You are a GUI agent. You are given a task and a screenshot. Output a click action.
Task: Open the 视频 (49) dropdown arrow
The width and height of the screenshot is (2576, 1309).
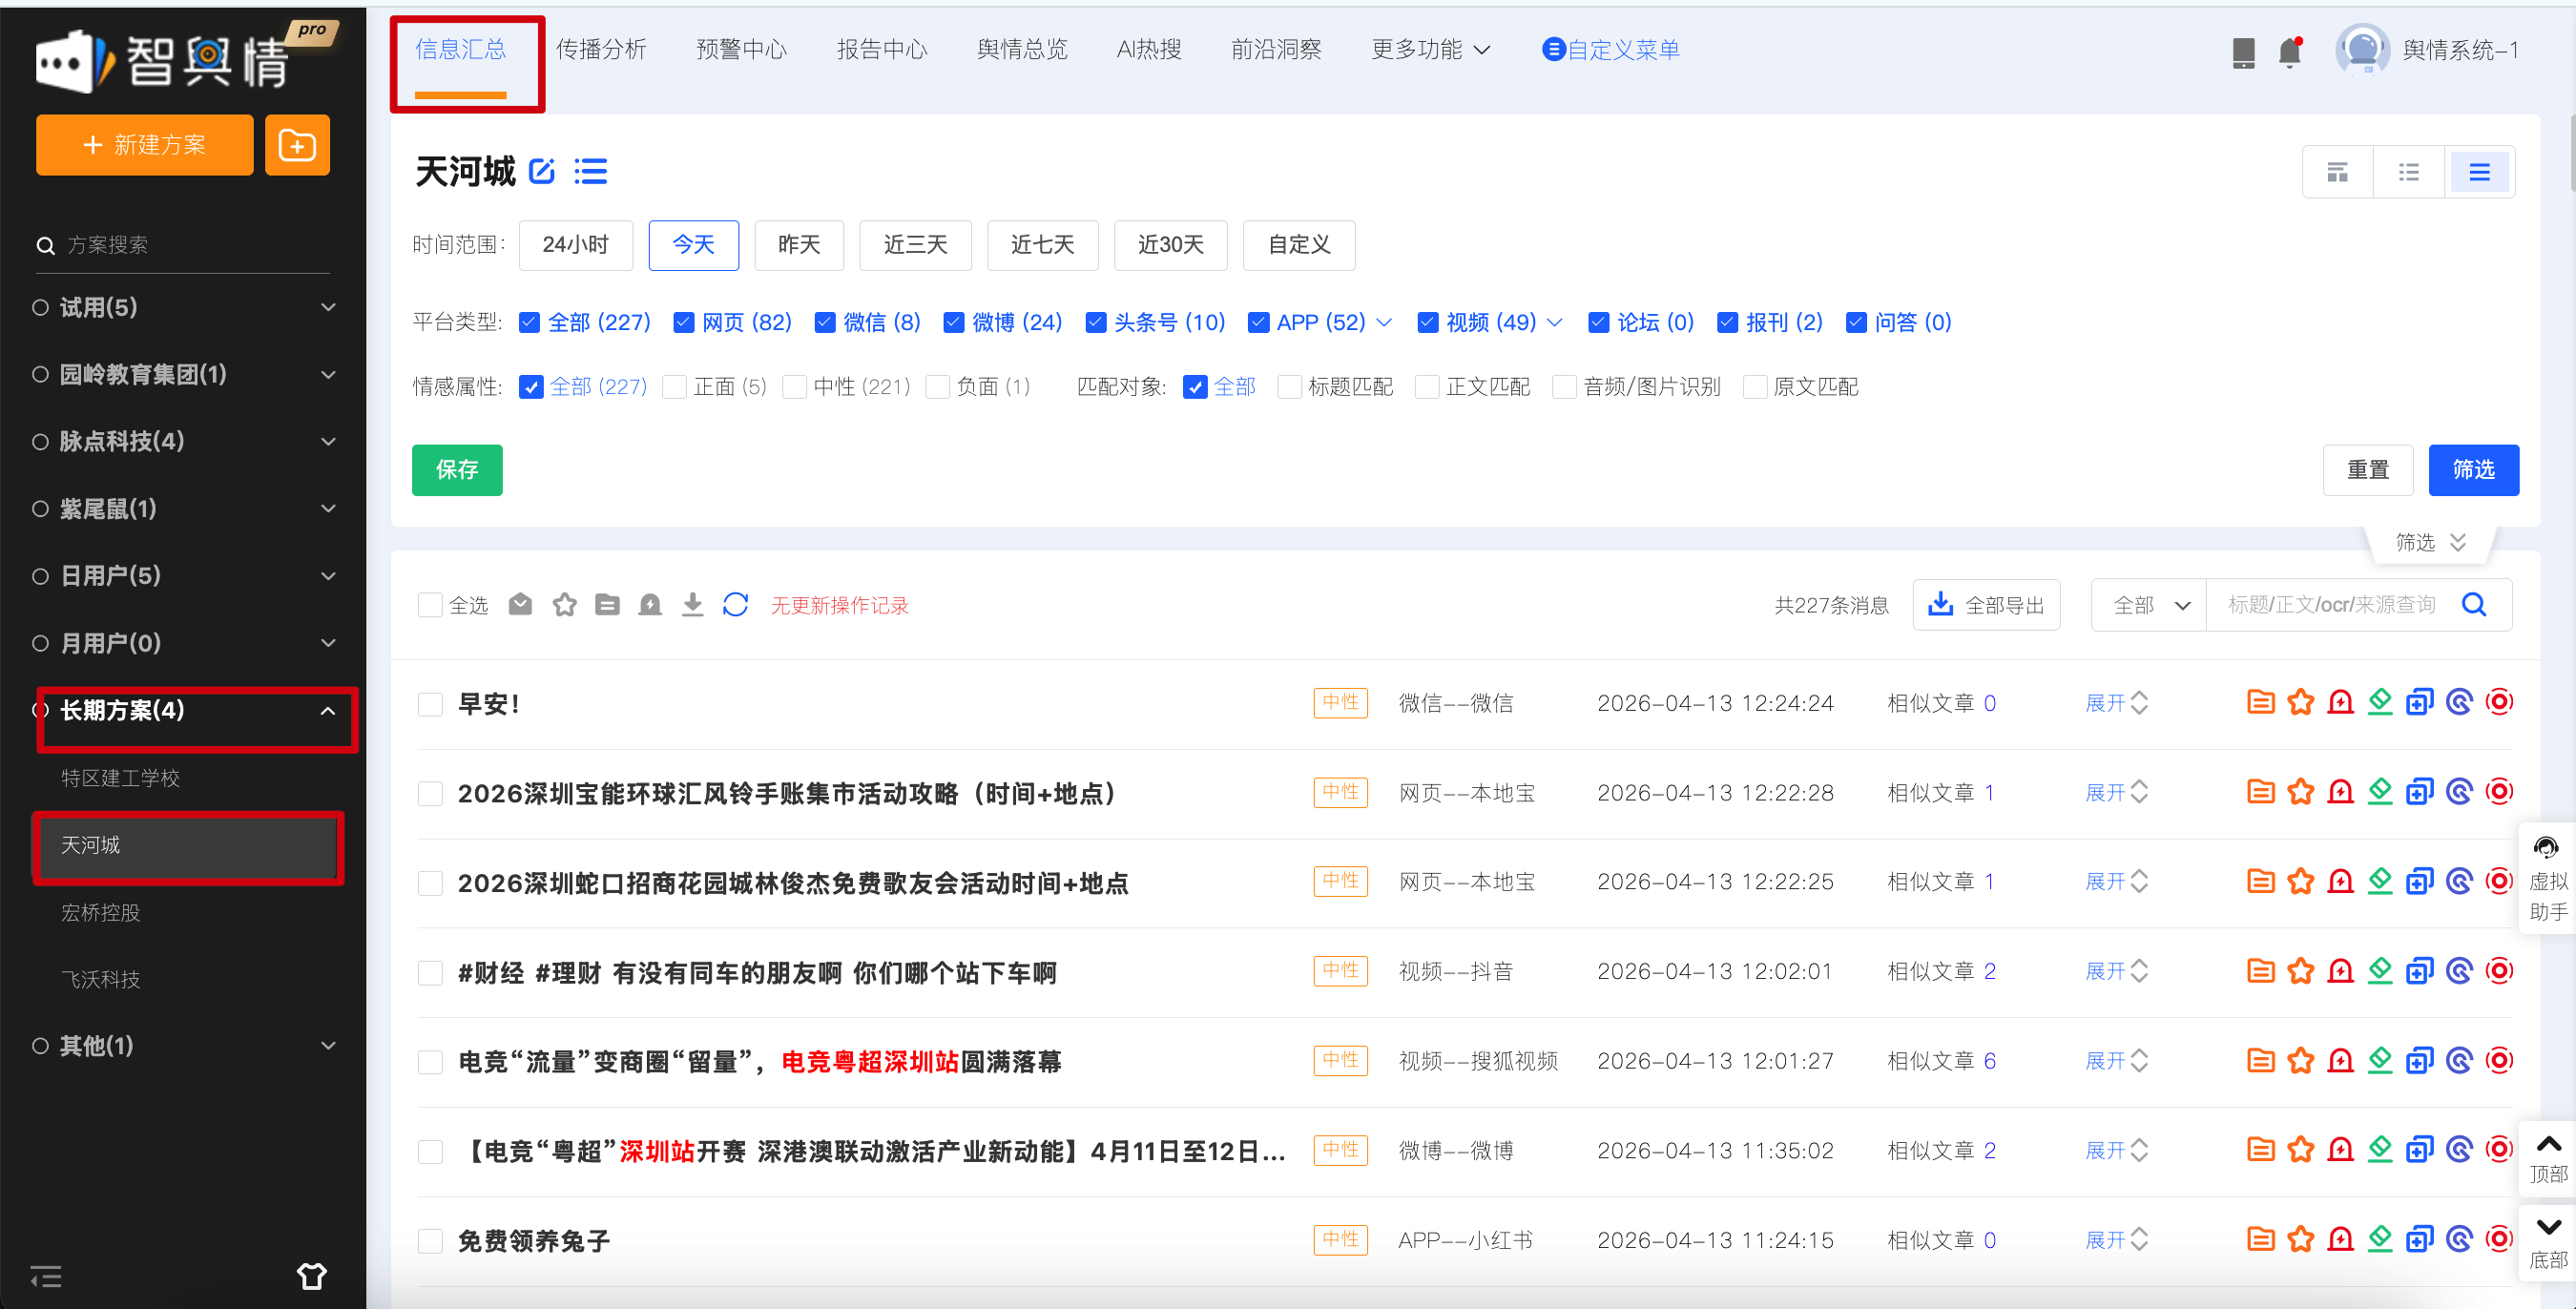(1554, 322)
